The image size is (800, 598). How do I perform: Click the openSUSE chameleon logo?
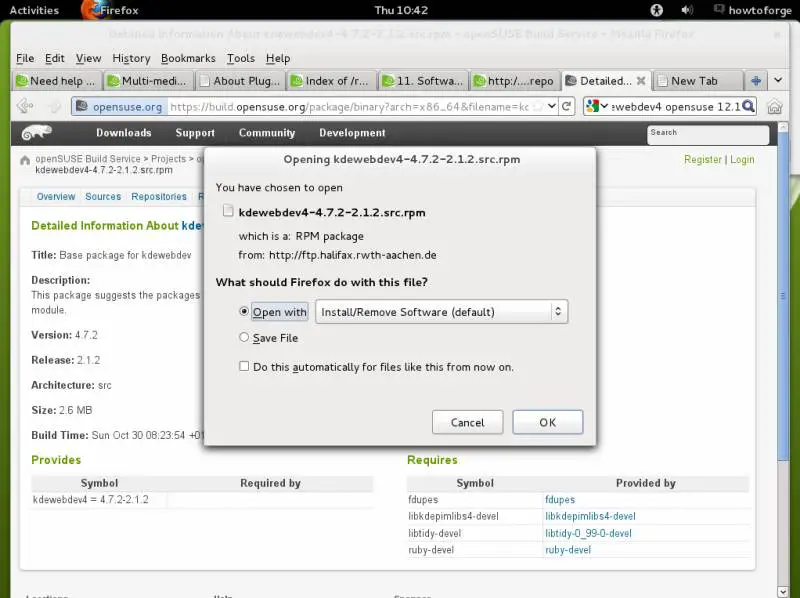coord(37,133)
